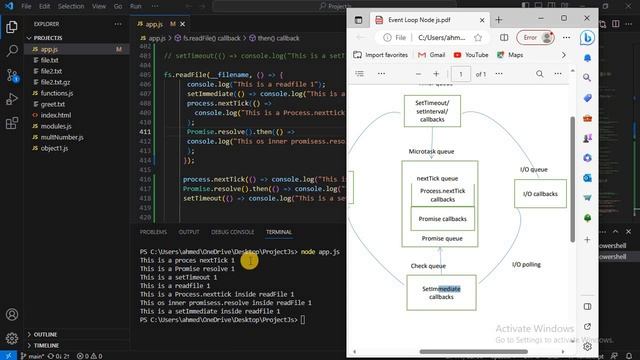Open Edge sidebar settings gear
640x360 pixels.
pyautogui.click(x=587, y=346)
